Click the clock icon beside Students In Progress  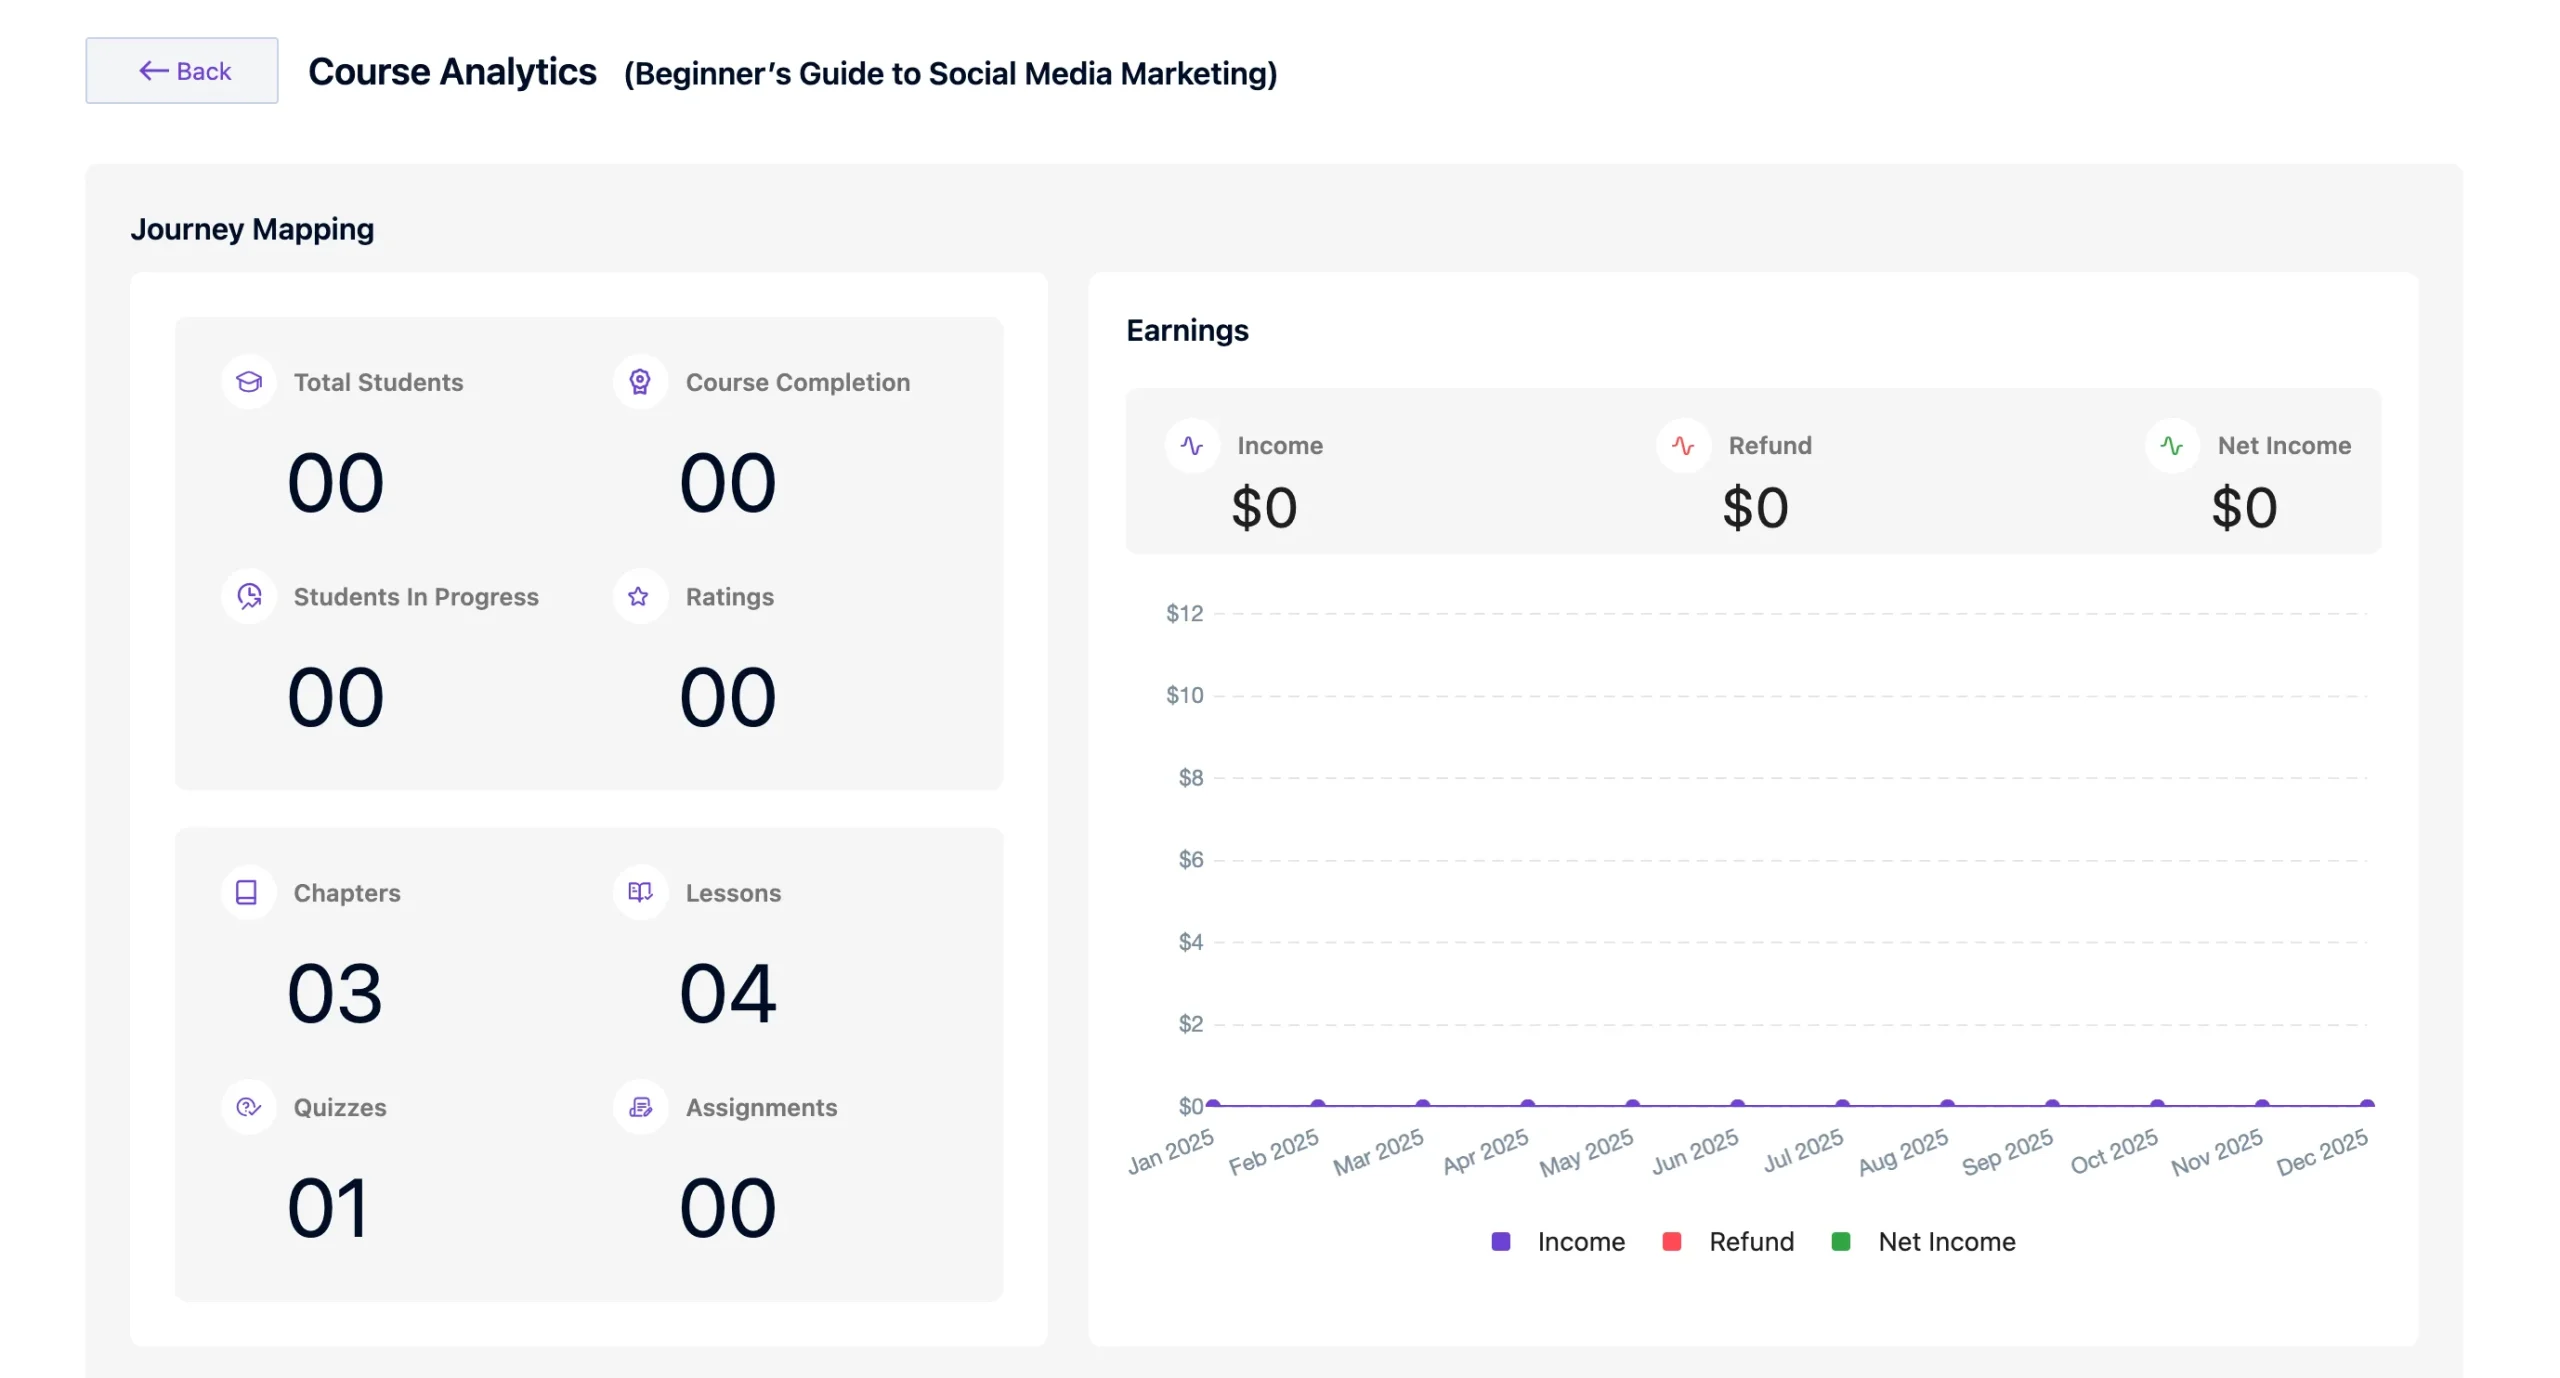click(x=248, y=596)
